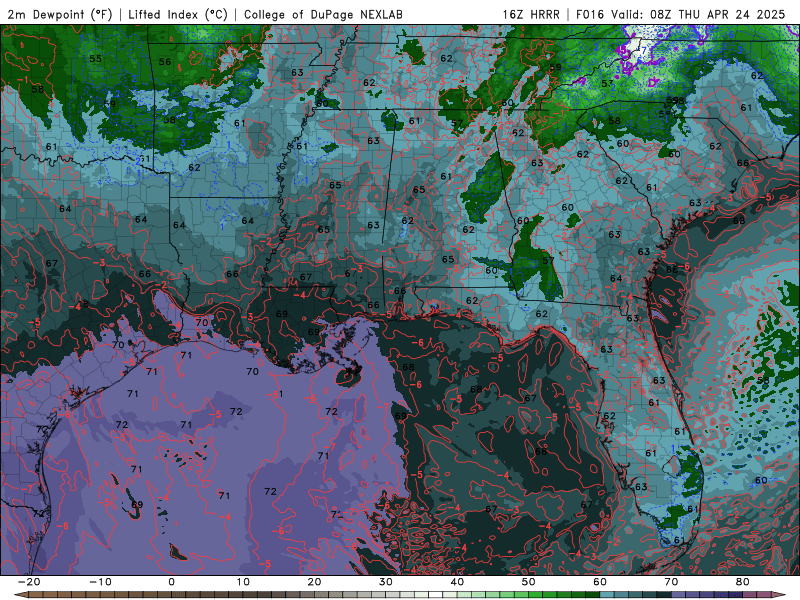This screenshot has width=800, height=600.
Task: Click the 70 tick on the color scale
Action: (x=671, y=582)
